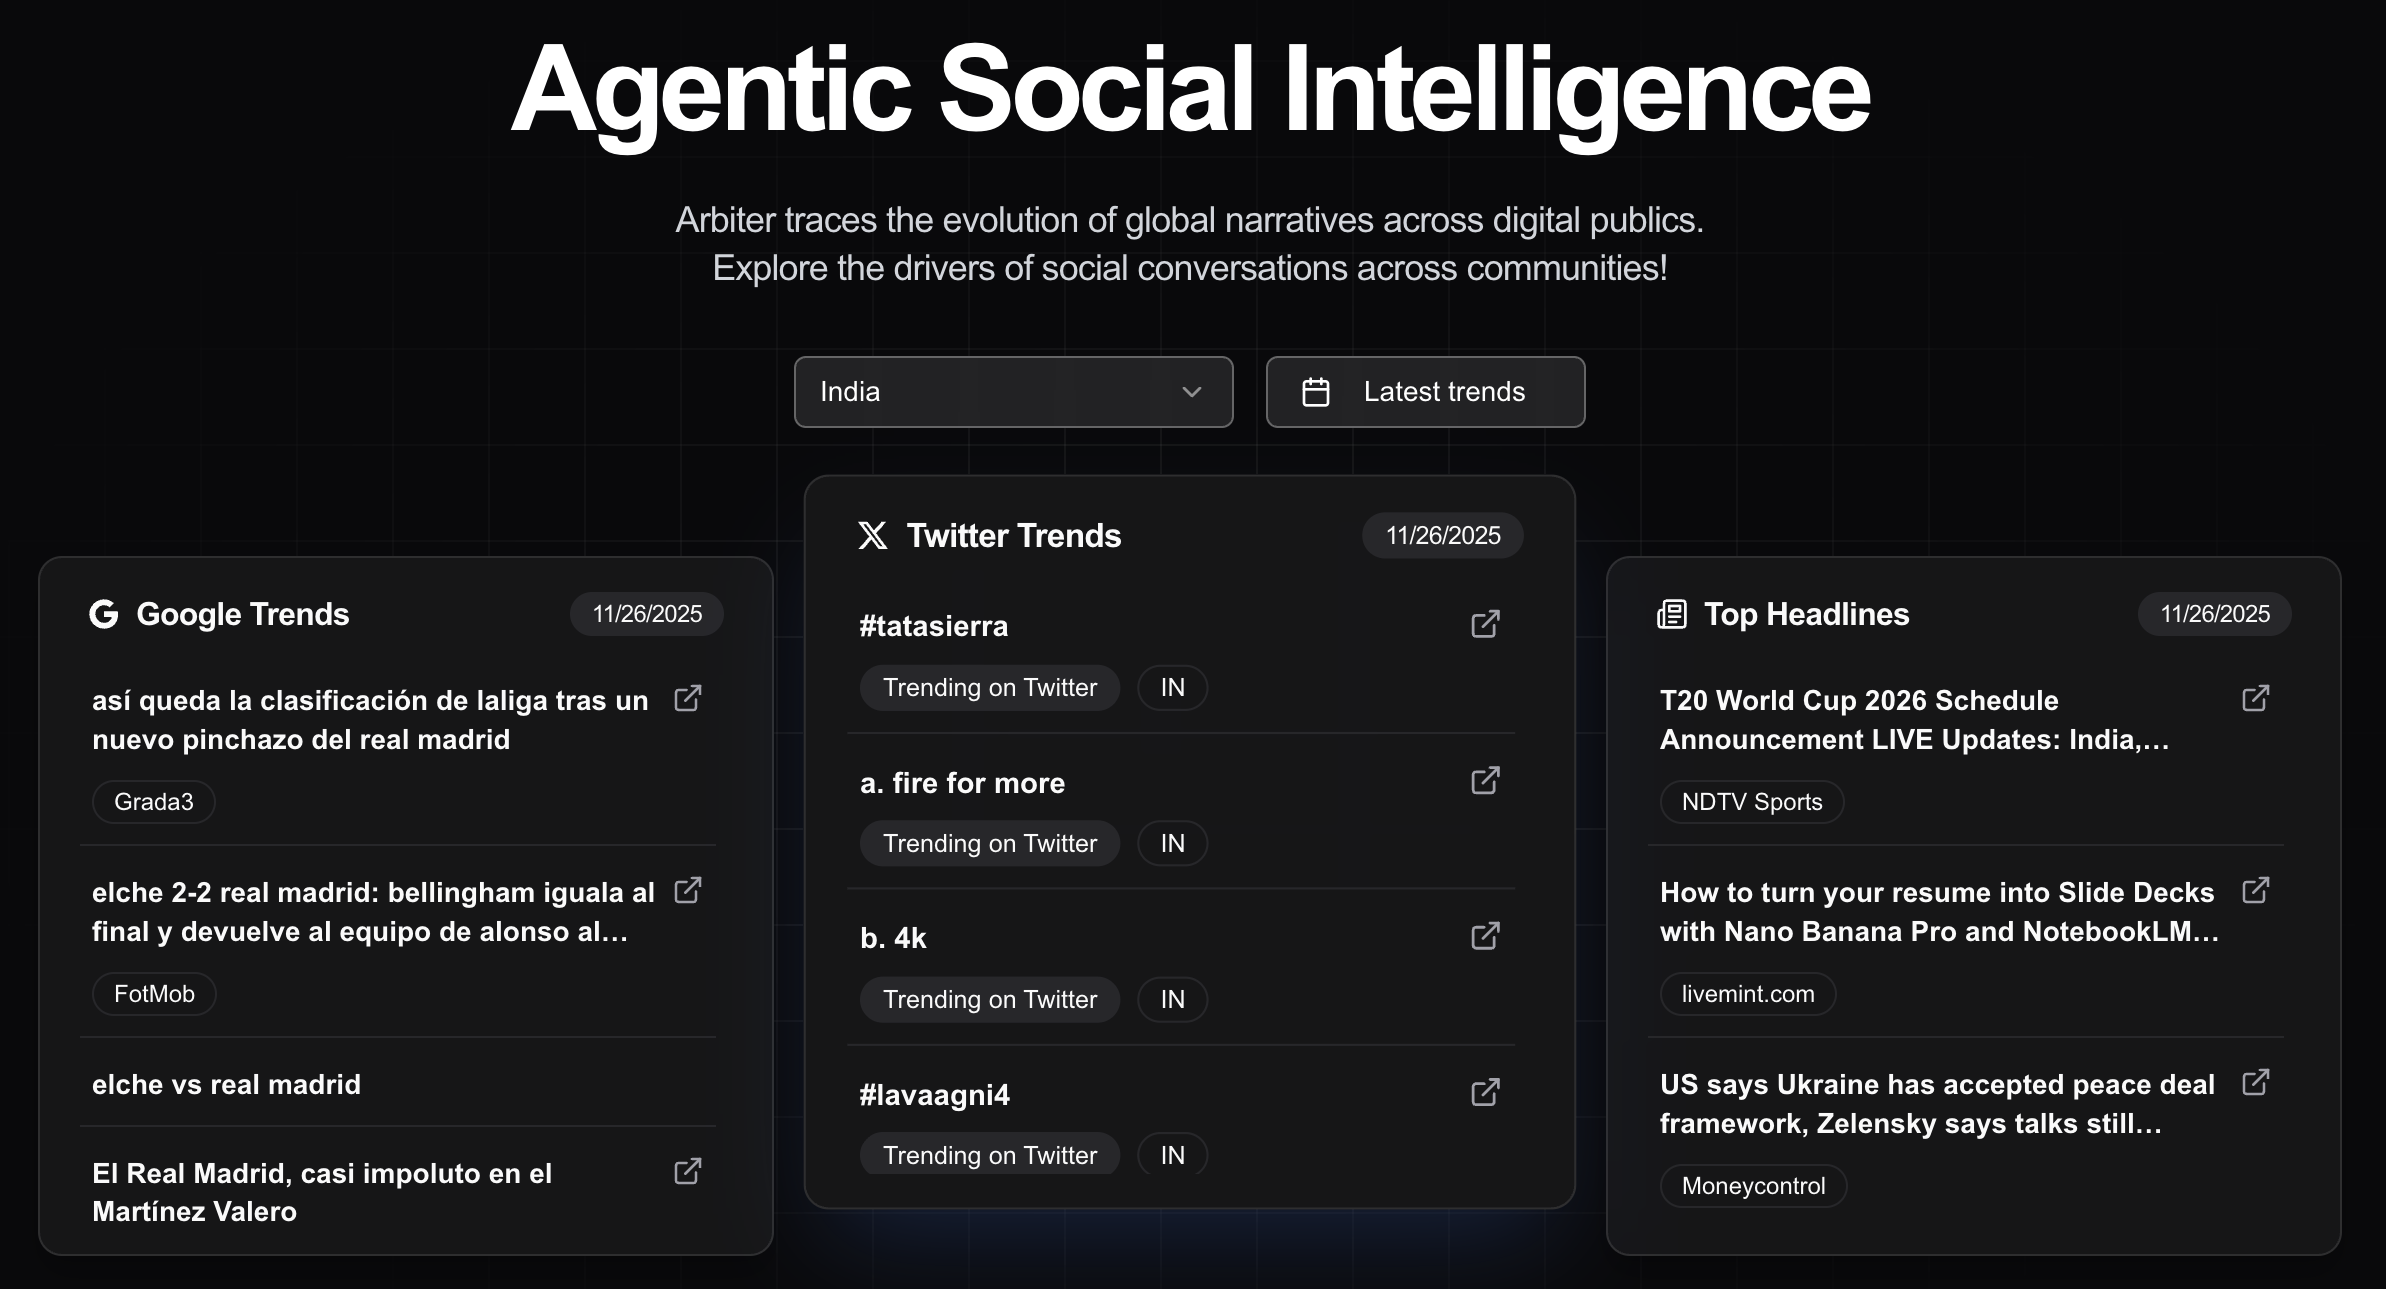Screen dimensions: 2386x1289
Task: Select the Top Headlines panel heading
Action: tap(1806, 614)
